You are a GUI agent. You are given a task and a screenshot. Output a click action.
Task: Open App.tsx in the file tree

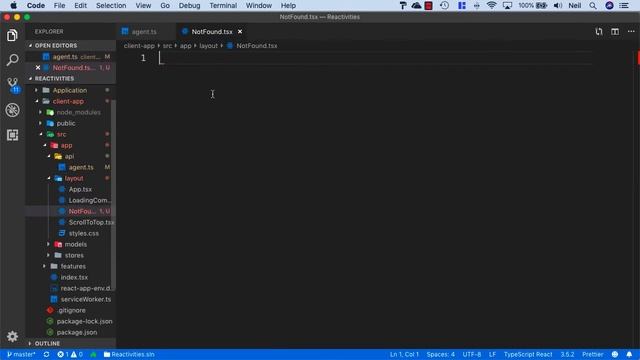[80, 189]
